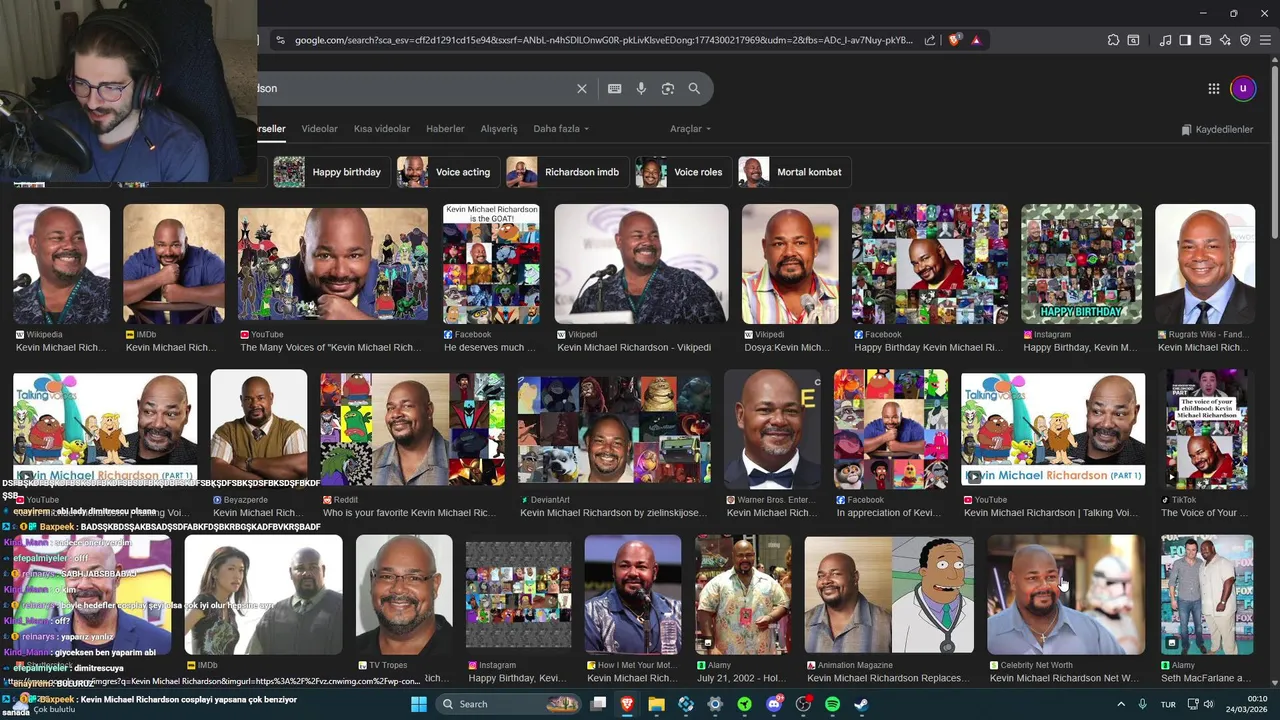
Task: Open Kaydedilenler saved items
Action: [1217, 130]
